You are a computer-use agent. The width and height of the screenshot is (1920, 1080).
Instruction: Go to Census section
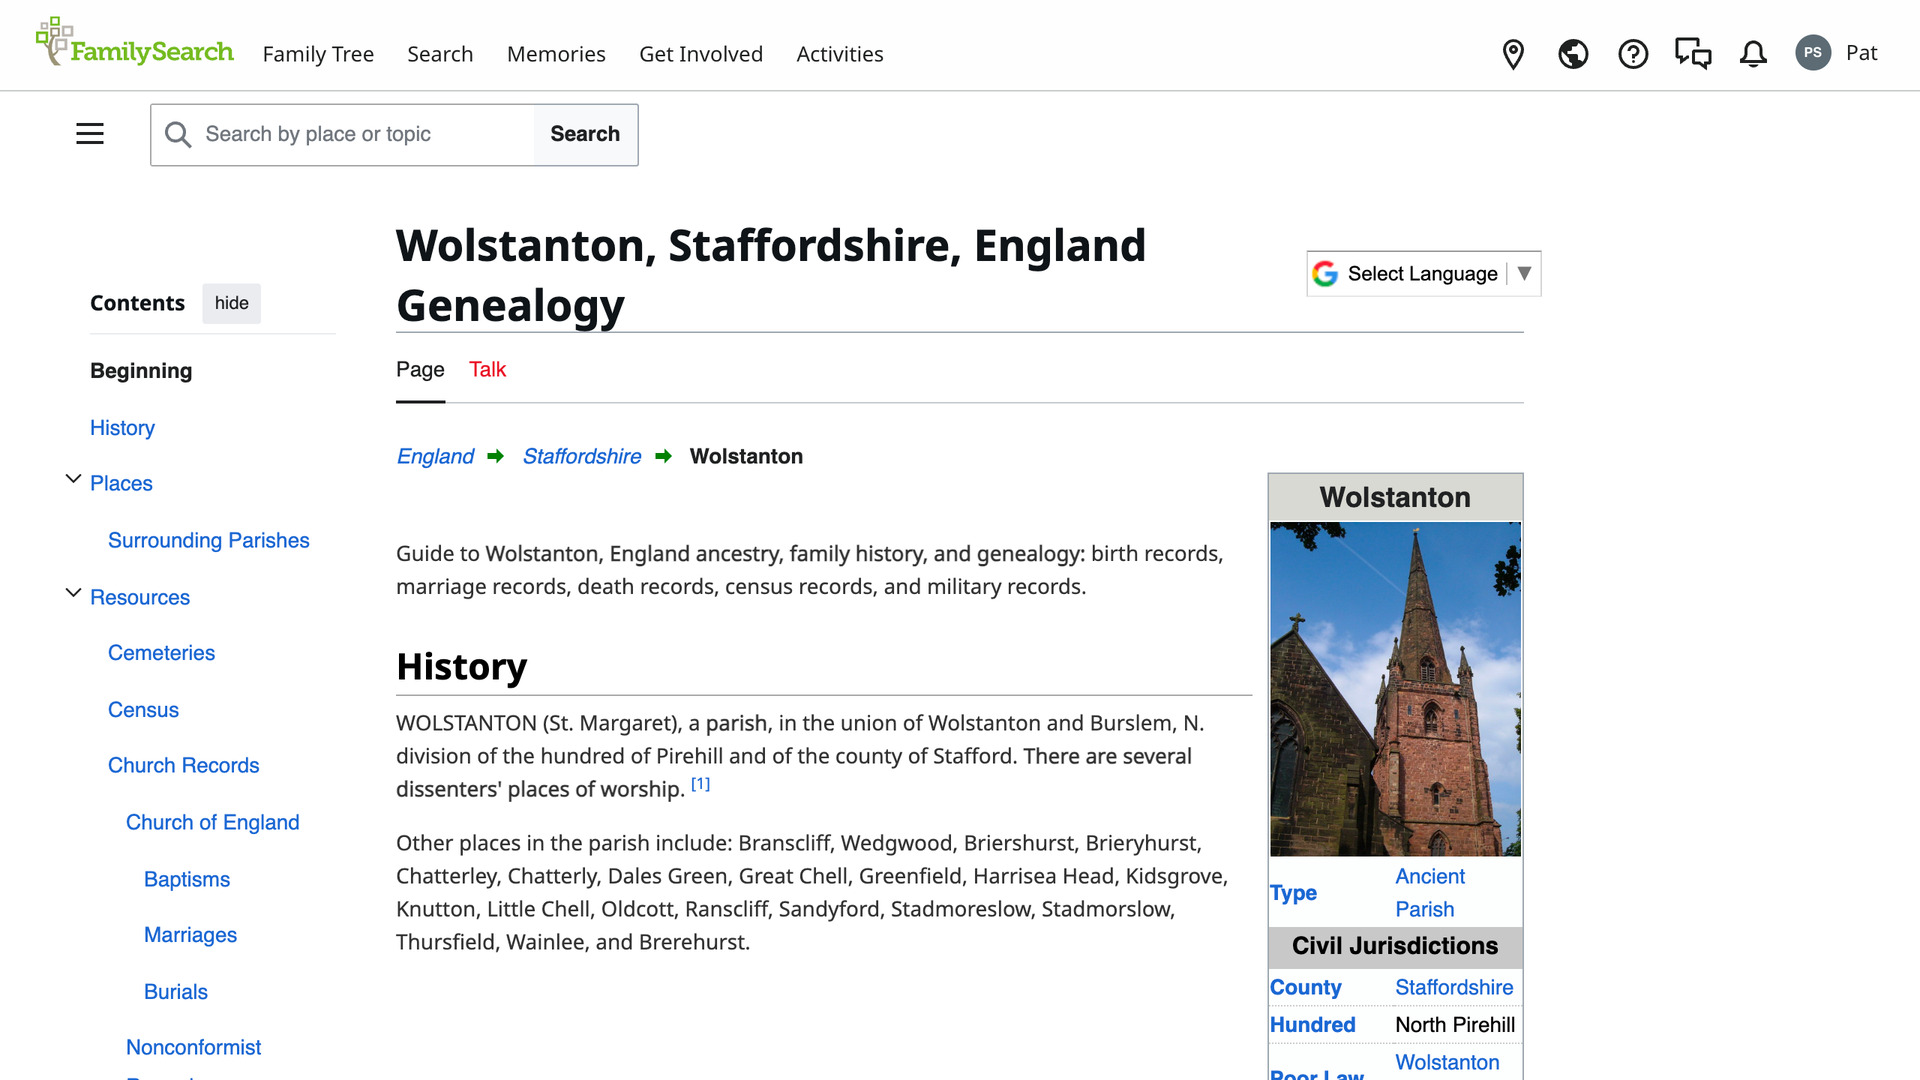(x=143, y=710)
